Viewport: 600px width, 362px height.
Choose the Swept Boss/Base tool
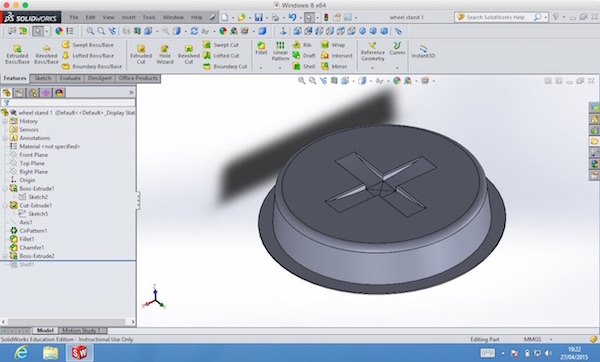(x=88, y=45)
